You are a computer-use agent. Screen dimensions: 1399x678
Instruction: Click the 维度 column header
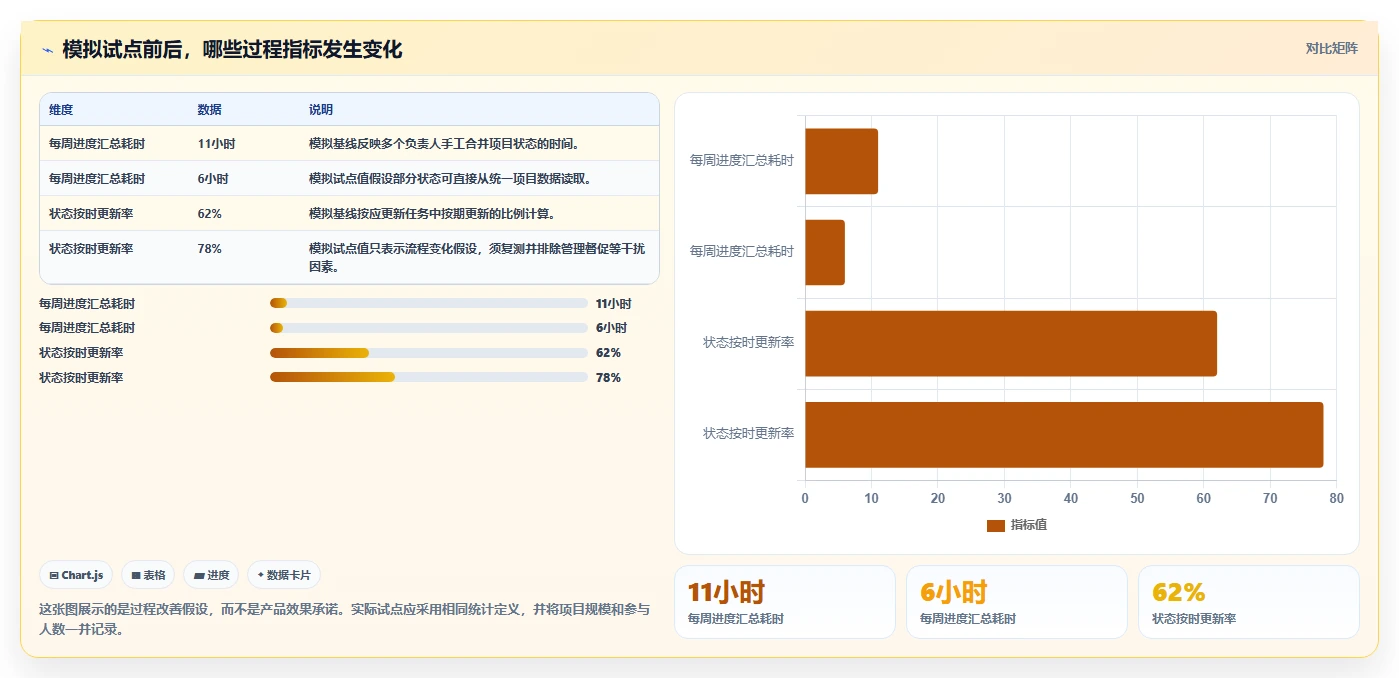(x=61, y=110)
